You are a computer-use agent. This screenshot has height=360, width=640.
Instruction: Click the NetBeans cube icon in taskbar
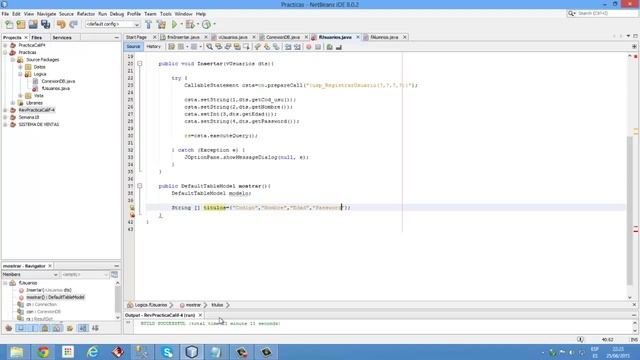tap(192, 352)
